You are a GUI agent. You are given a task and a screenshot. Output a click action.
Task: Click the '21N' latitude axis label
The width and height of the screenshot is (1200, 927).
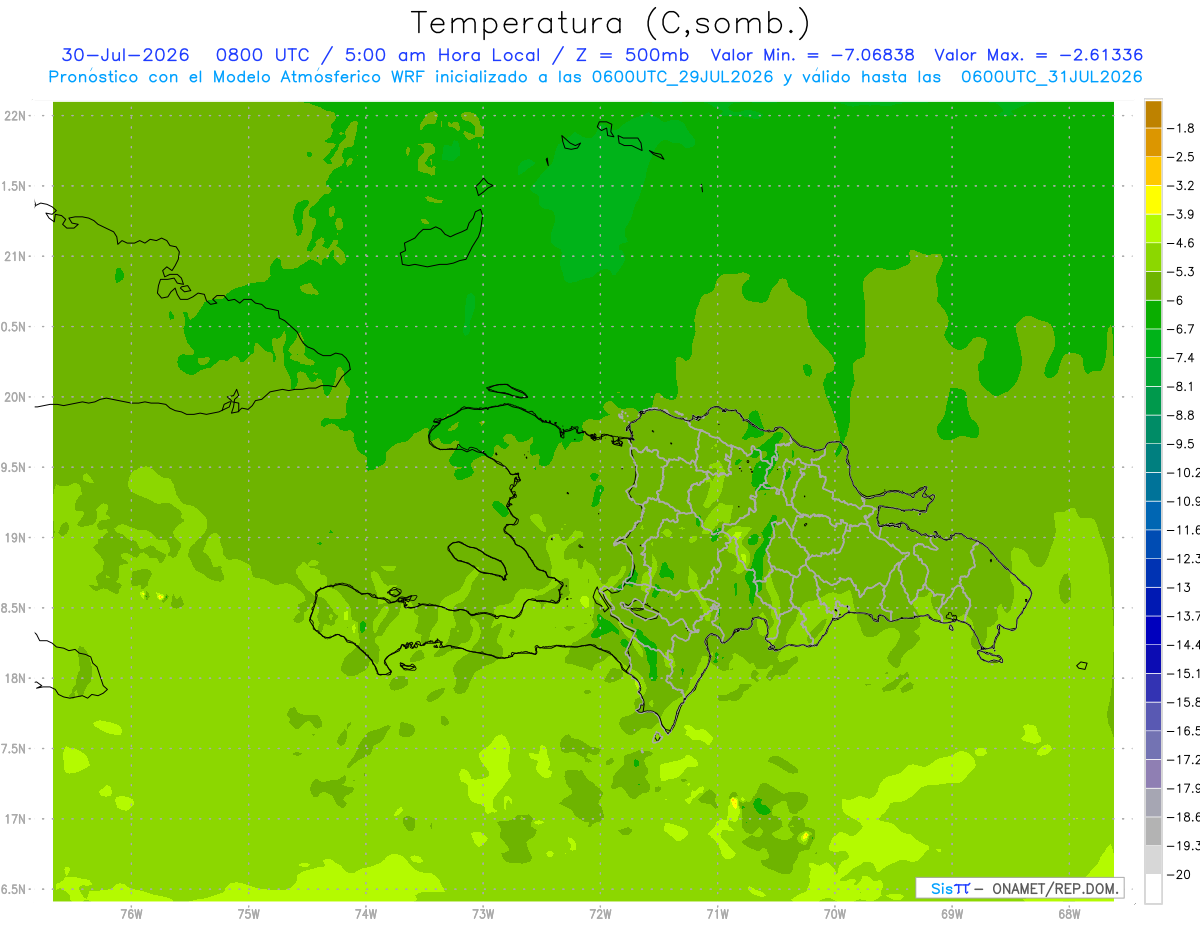pyautogui.click(x=15, y=256)
